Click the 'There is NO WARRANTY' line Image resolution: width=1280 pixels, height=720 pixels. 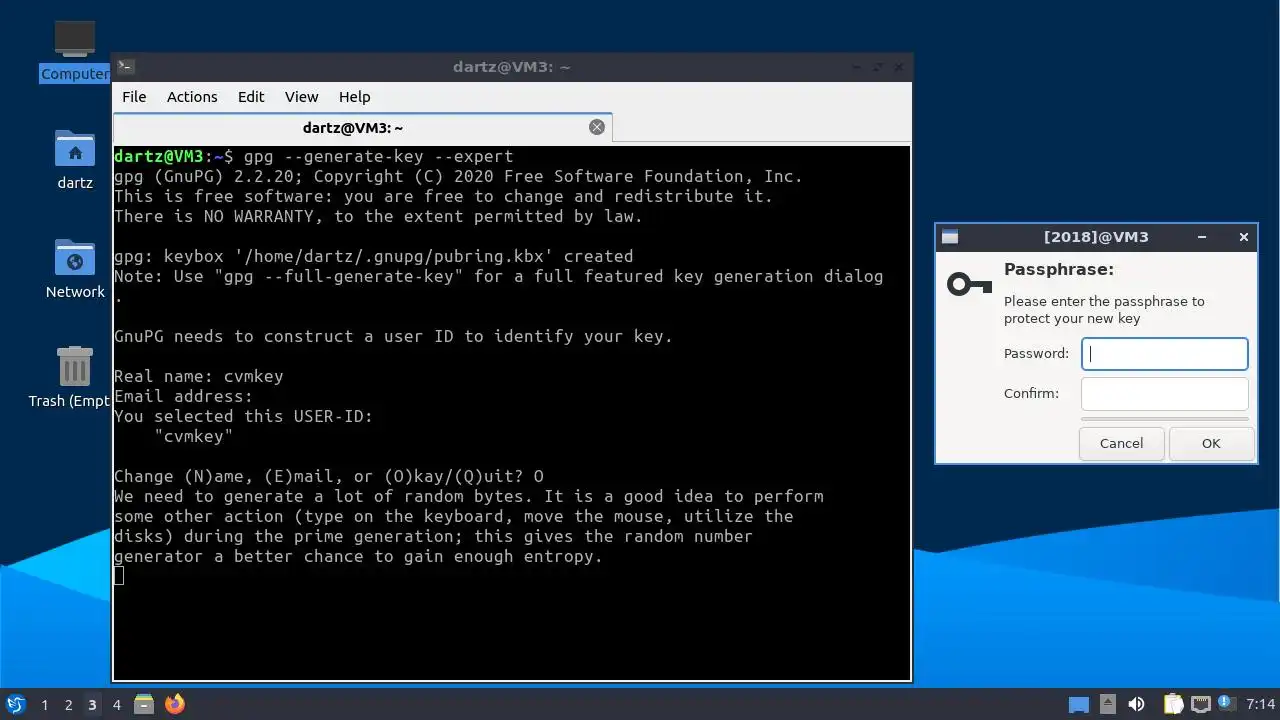coord(378,216)
